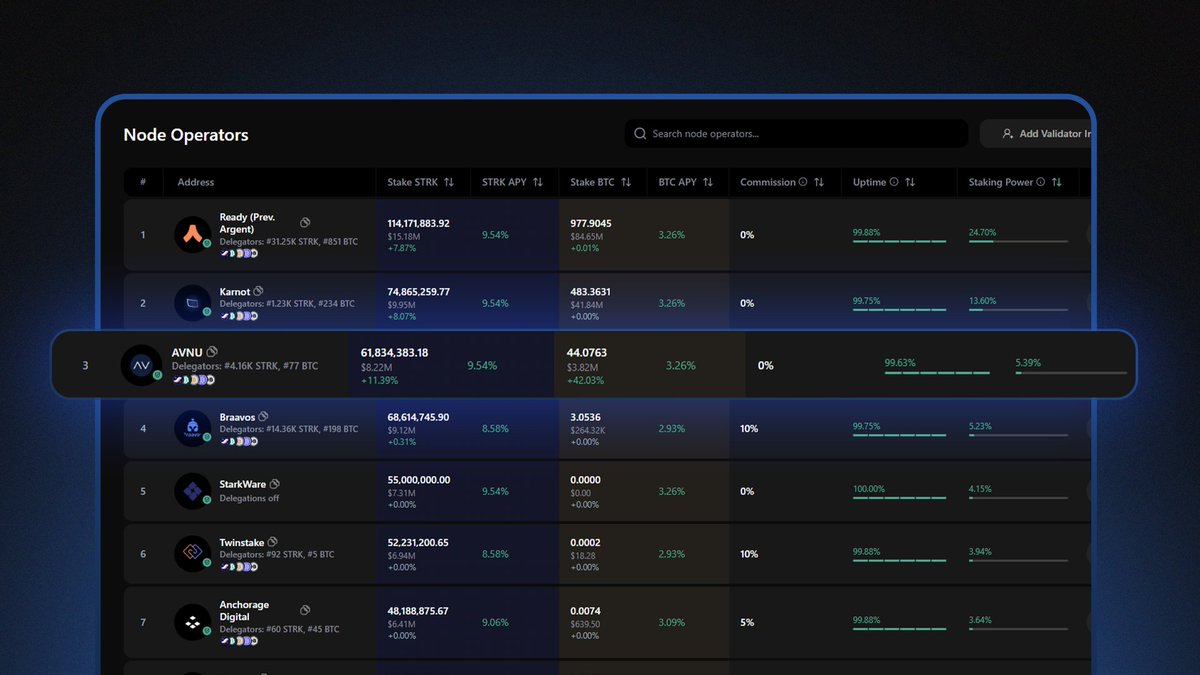Click BTC stake value 483.3631

pos(591,292)
